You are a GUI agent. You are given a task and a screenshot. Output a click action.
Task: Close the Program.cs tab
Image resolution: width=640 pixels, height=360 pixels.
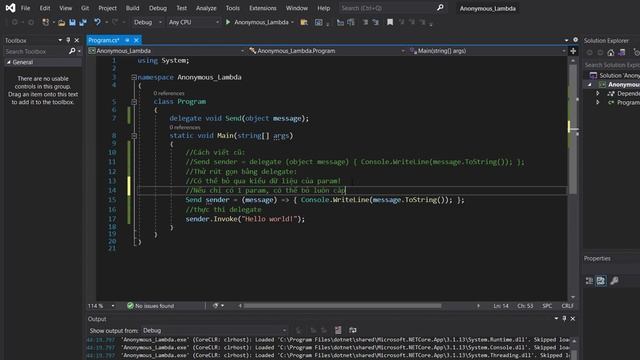(136, 40)
